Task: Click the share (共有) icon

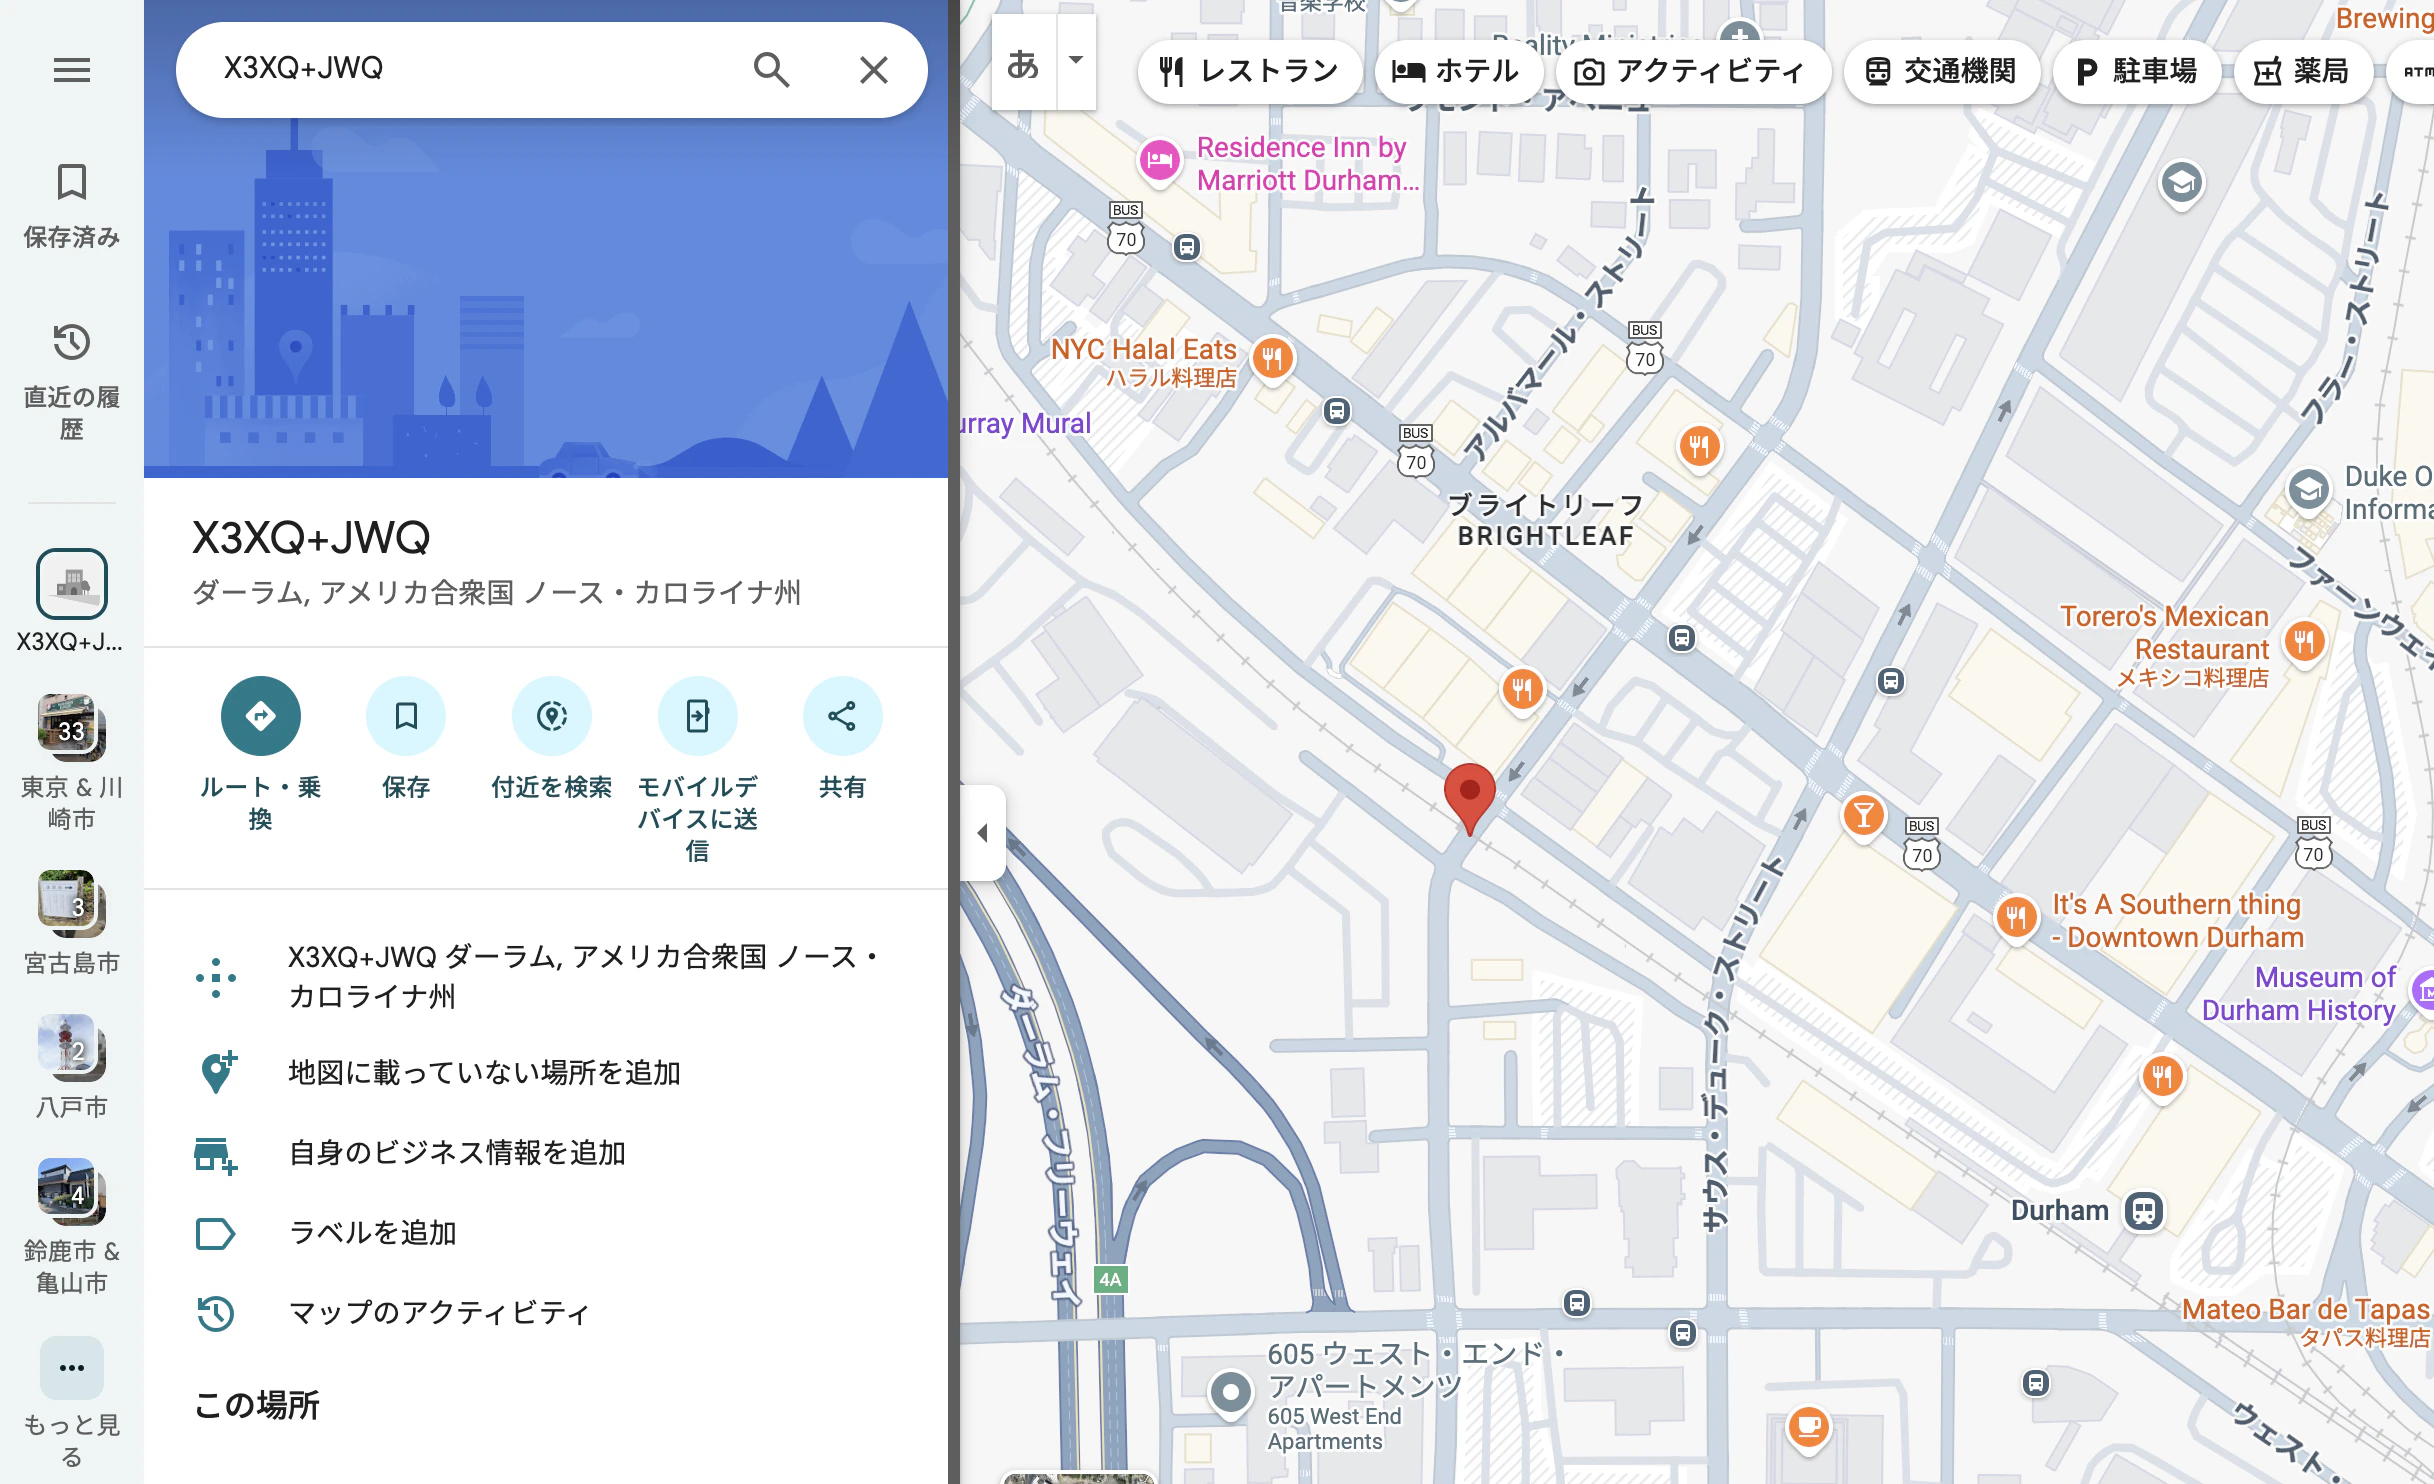Action: (x=842, y=715)
